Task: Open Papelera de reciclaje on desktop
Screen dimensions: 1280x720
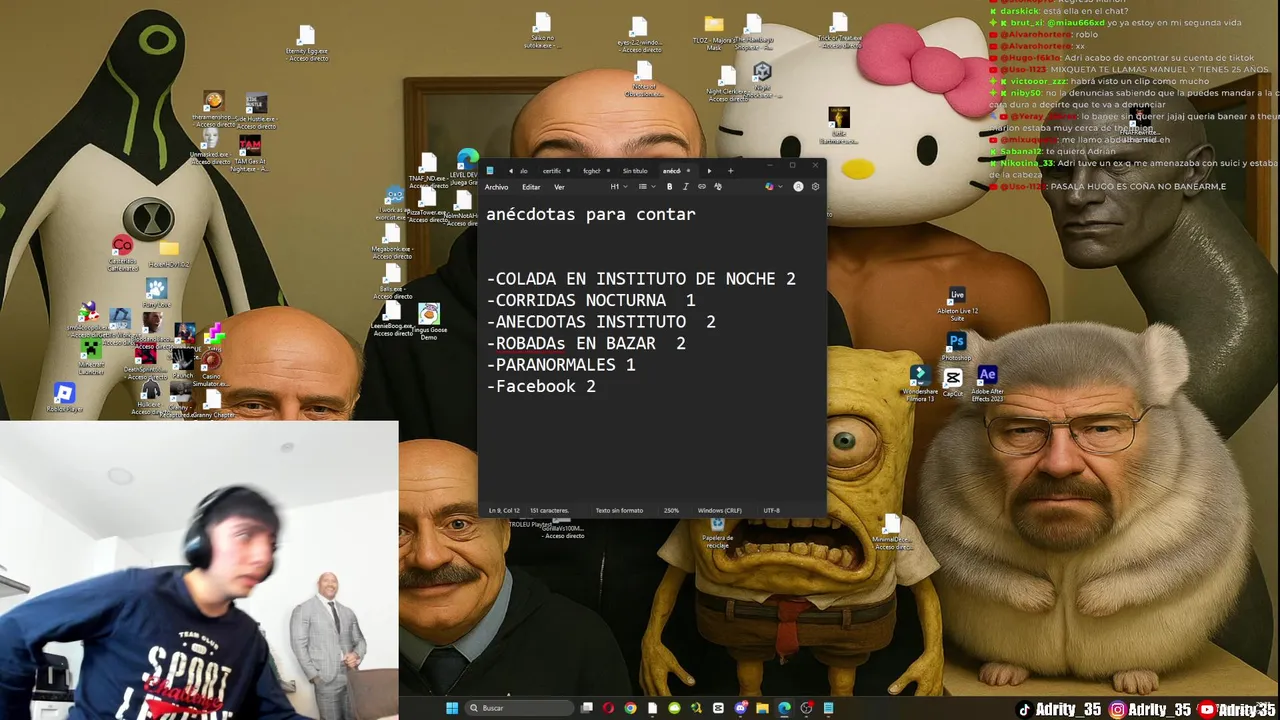Action: click(717, 533)
